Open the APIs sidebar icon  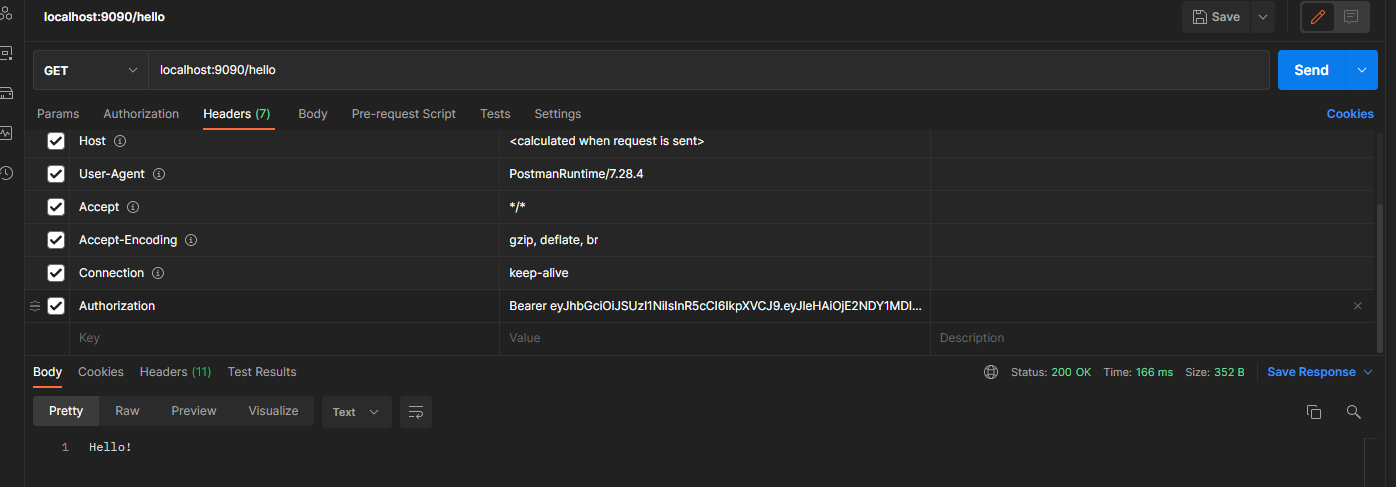tap(6, 13)
